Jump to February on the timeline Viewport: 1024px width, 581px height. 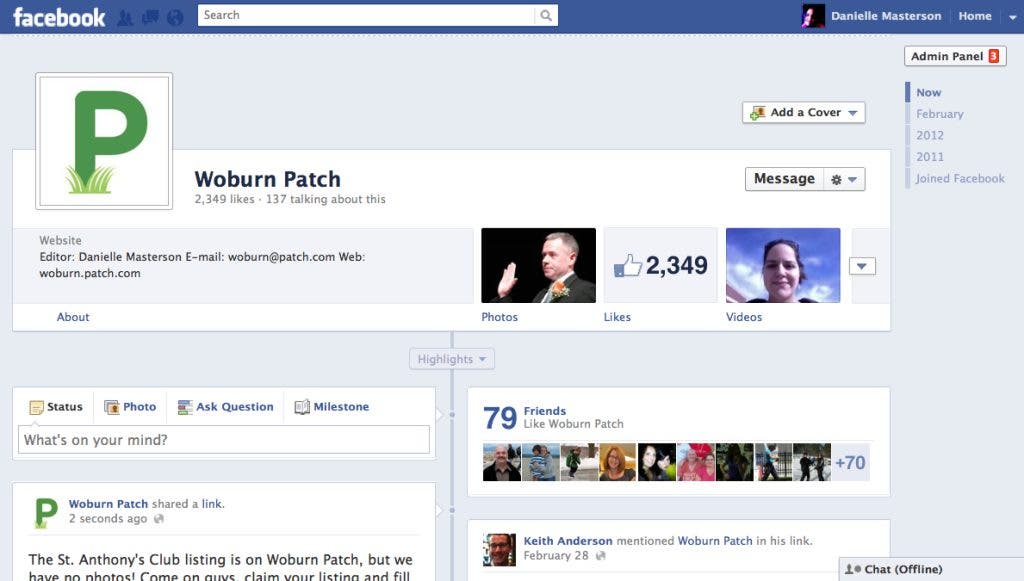(x=939, y=114)
